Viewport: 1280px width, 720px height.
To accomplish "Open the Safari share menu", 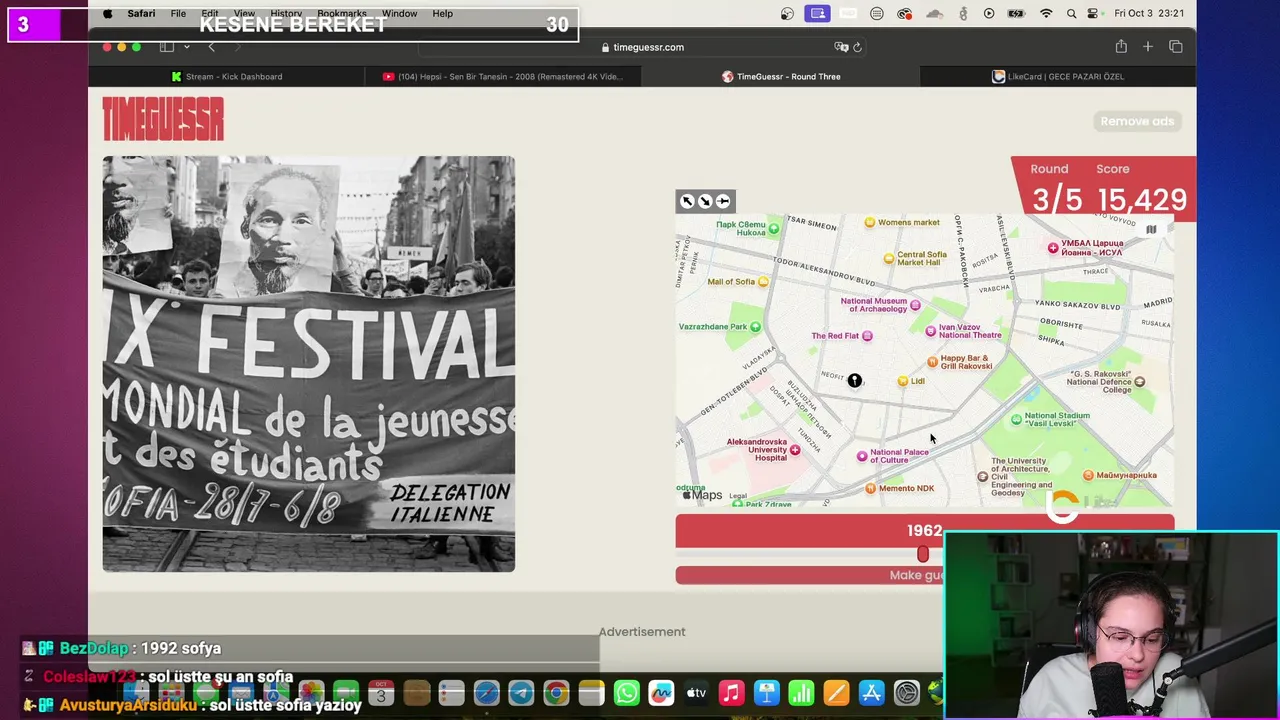I will point(1121,47).
